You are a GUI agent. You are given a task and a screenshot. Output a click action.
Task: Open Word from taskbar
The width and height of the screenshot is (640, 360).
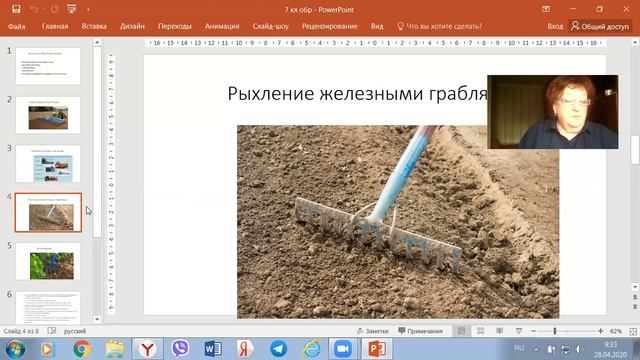tap(213, 349)
